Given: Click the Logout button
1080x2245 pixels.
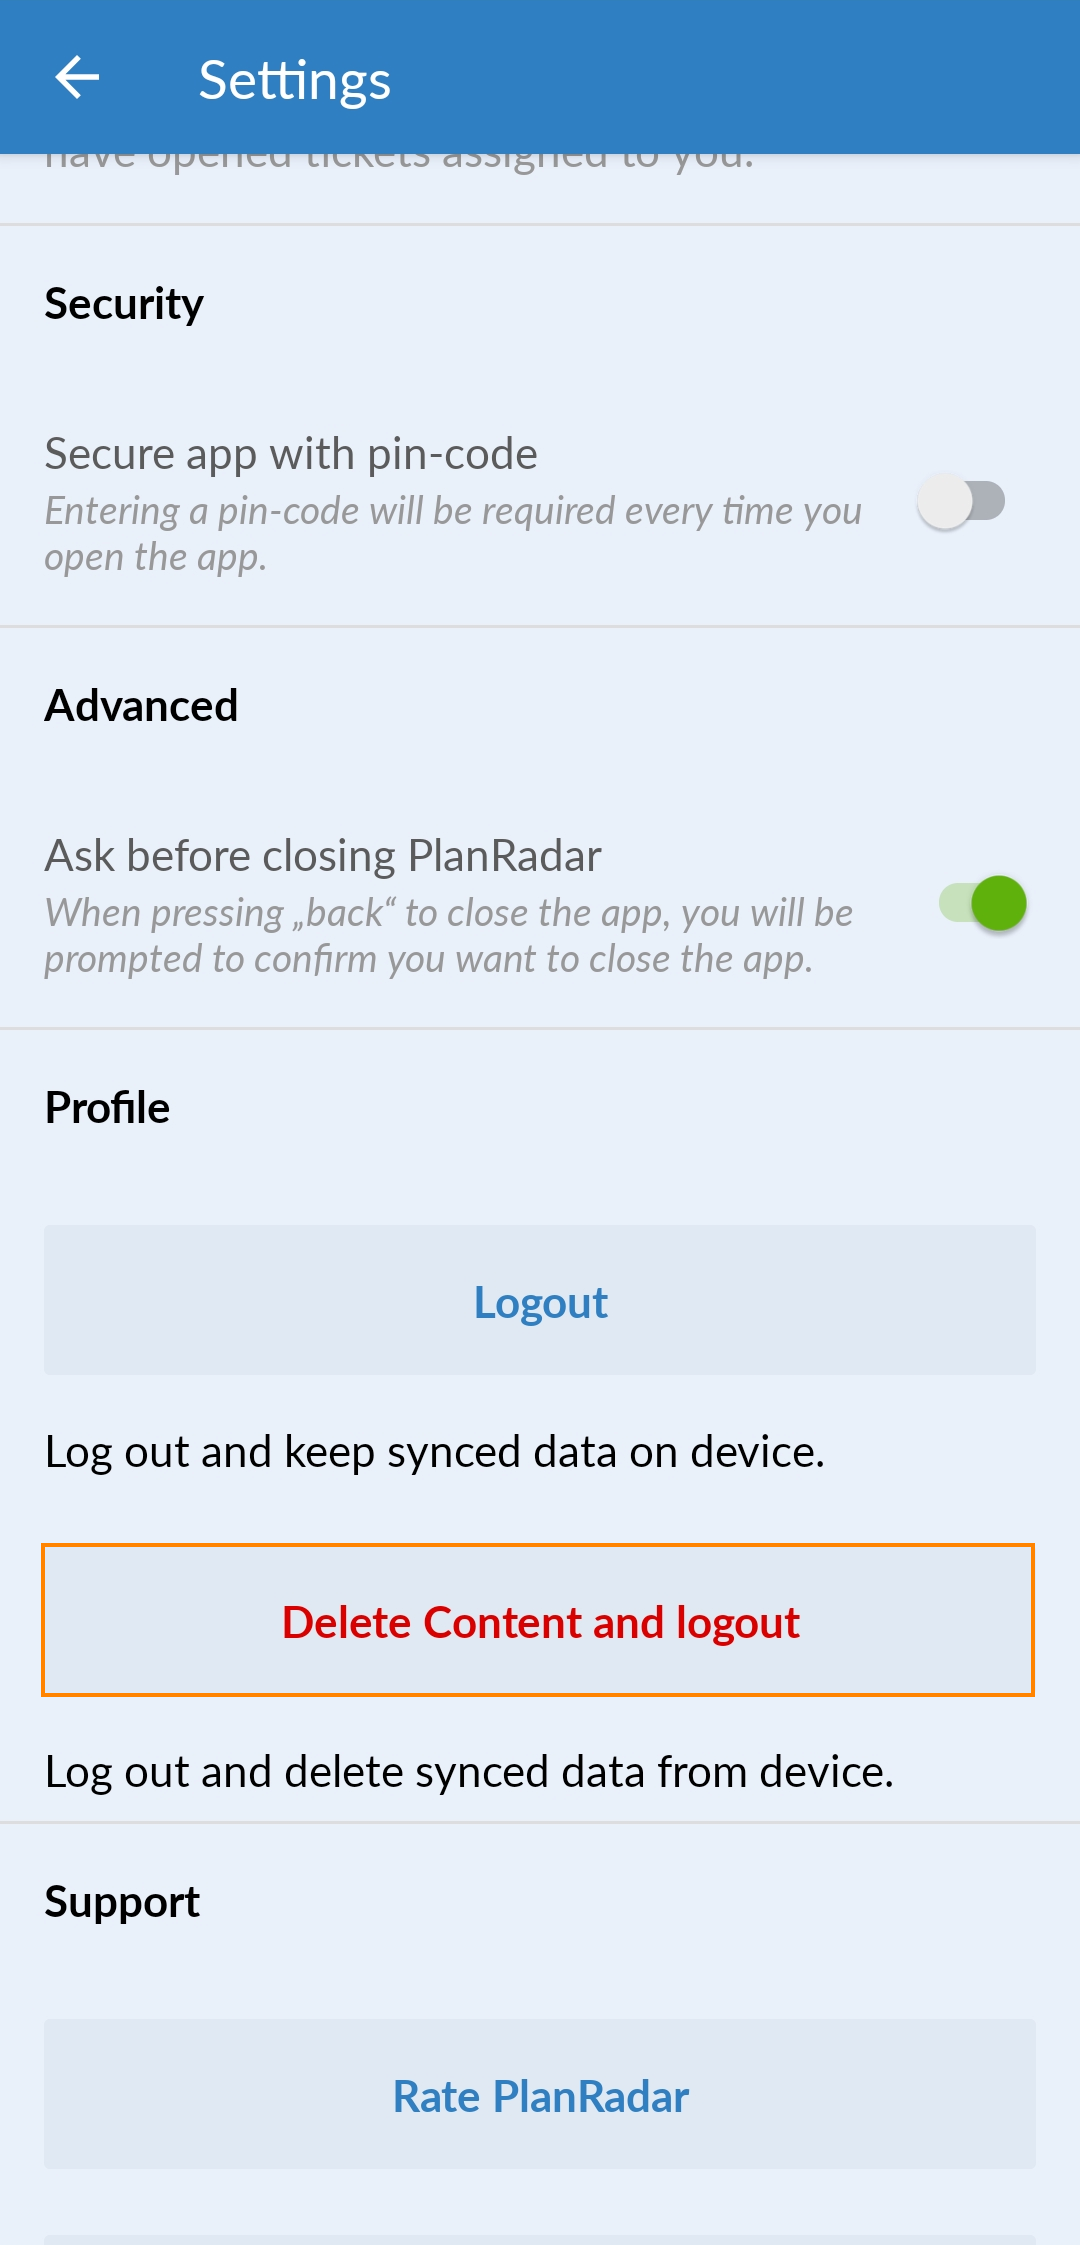Looking at the screenshot, I should 540,1300.
